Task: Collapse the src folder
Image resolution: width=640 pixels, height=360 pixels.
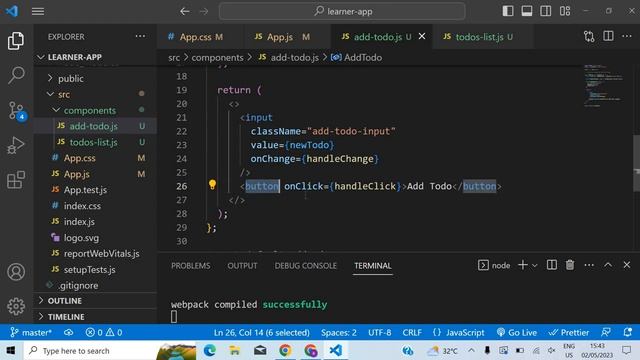Action: [95, 94]
